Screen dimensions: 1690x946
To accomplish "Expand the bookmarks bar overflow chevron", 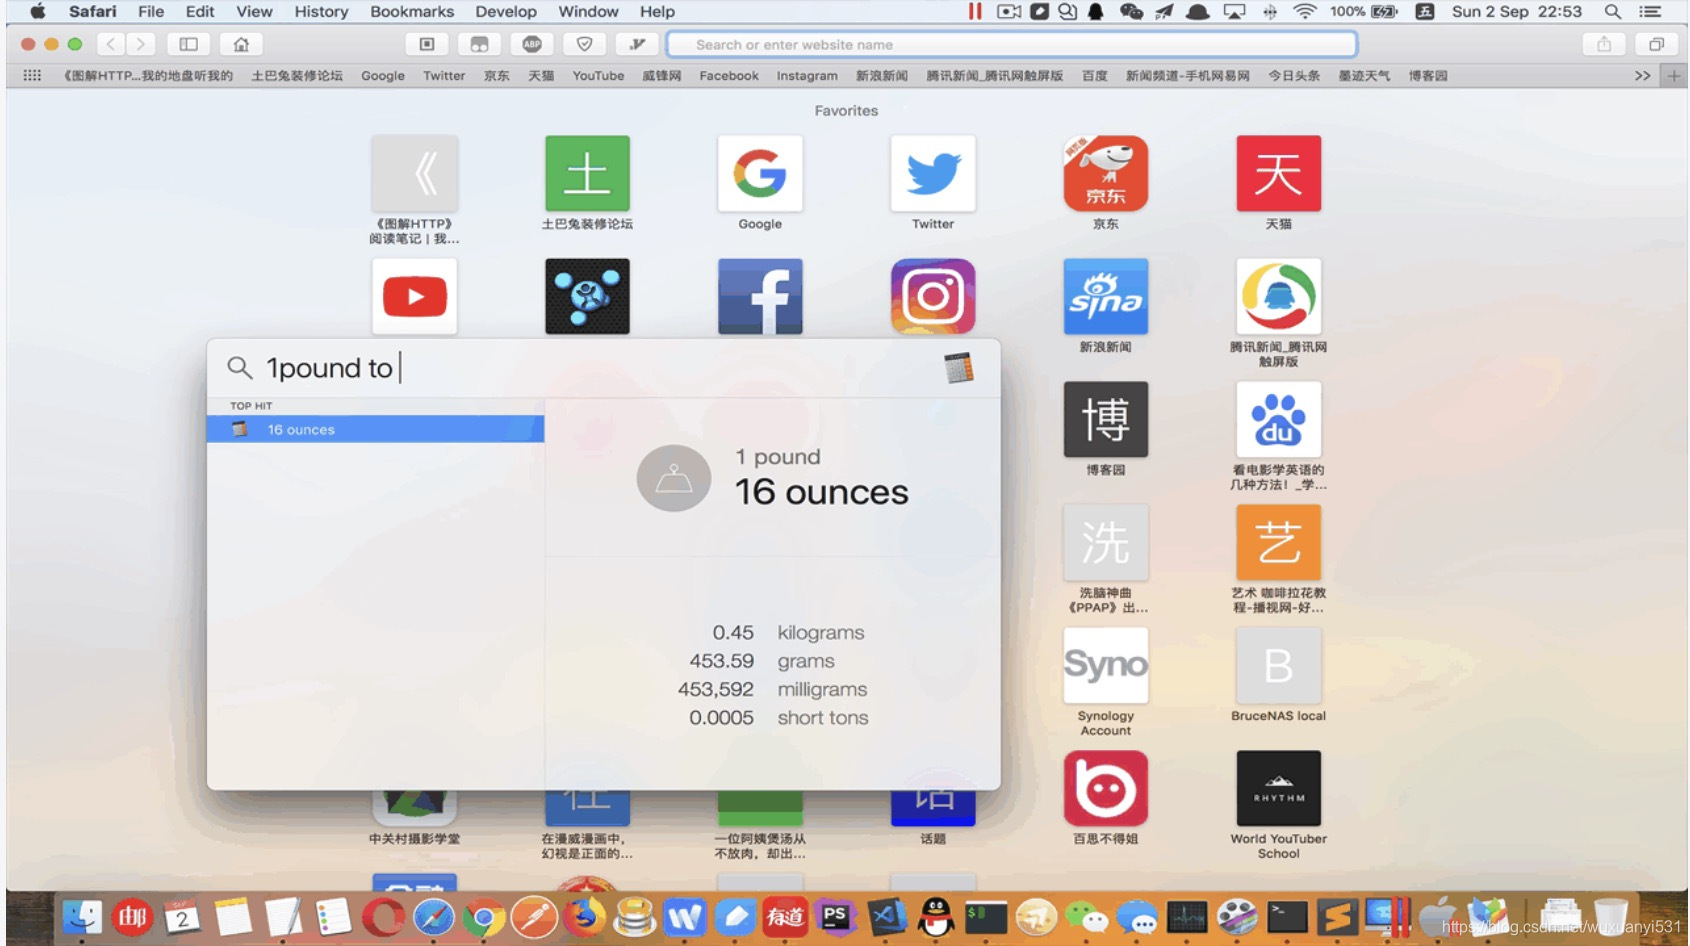I will click(1642, 76).
